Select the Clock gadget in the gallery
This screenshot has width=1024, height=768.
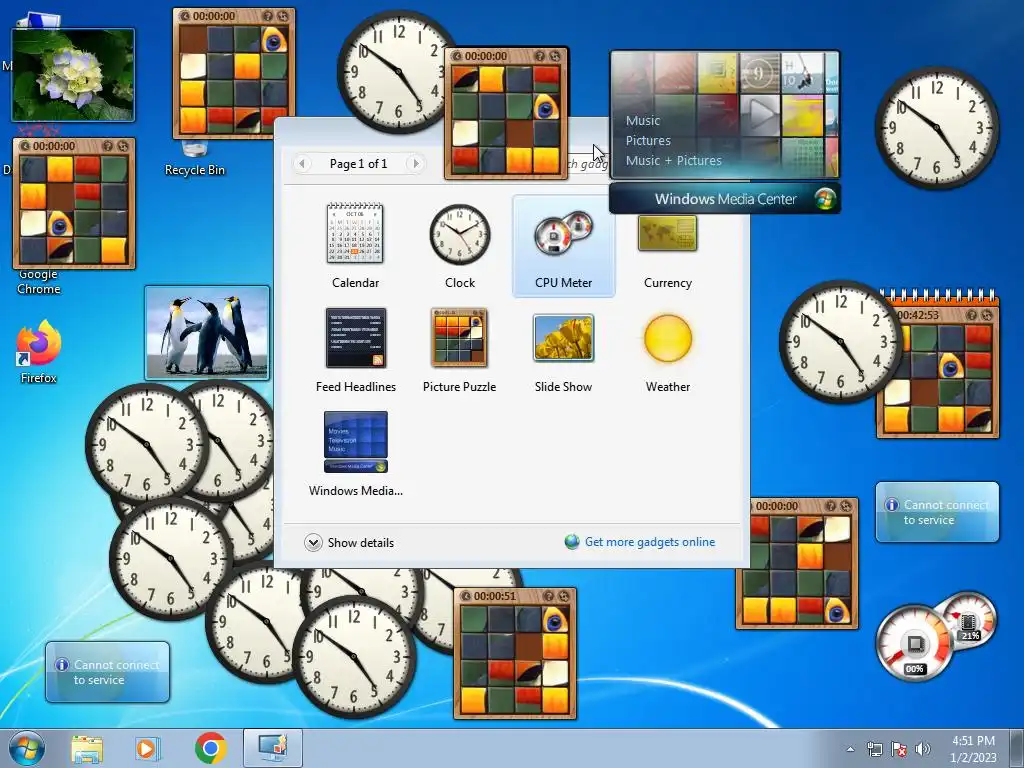(460, 246)
